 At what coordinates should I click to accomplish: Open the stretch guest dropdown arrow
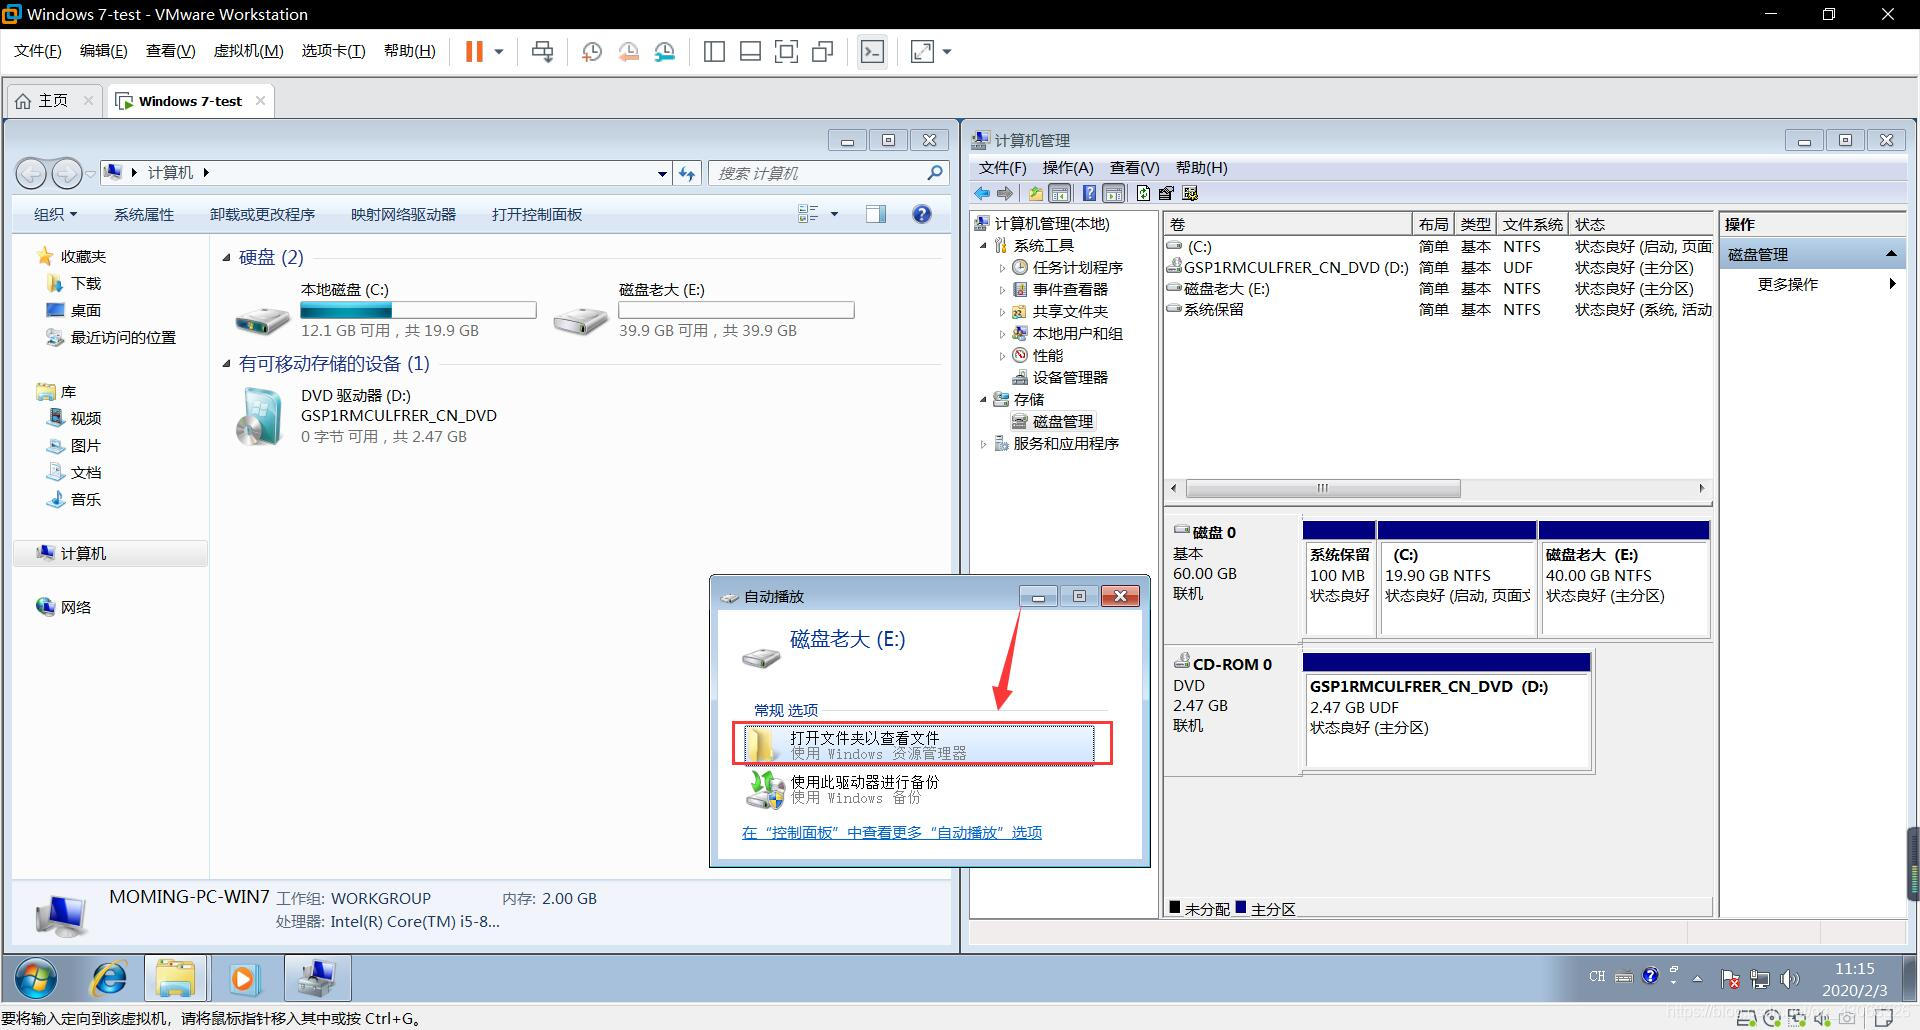(947, 51)
